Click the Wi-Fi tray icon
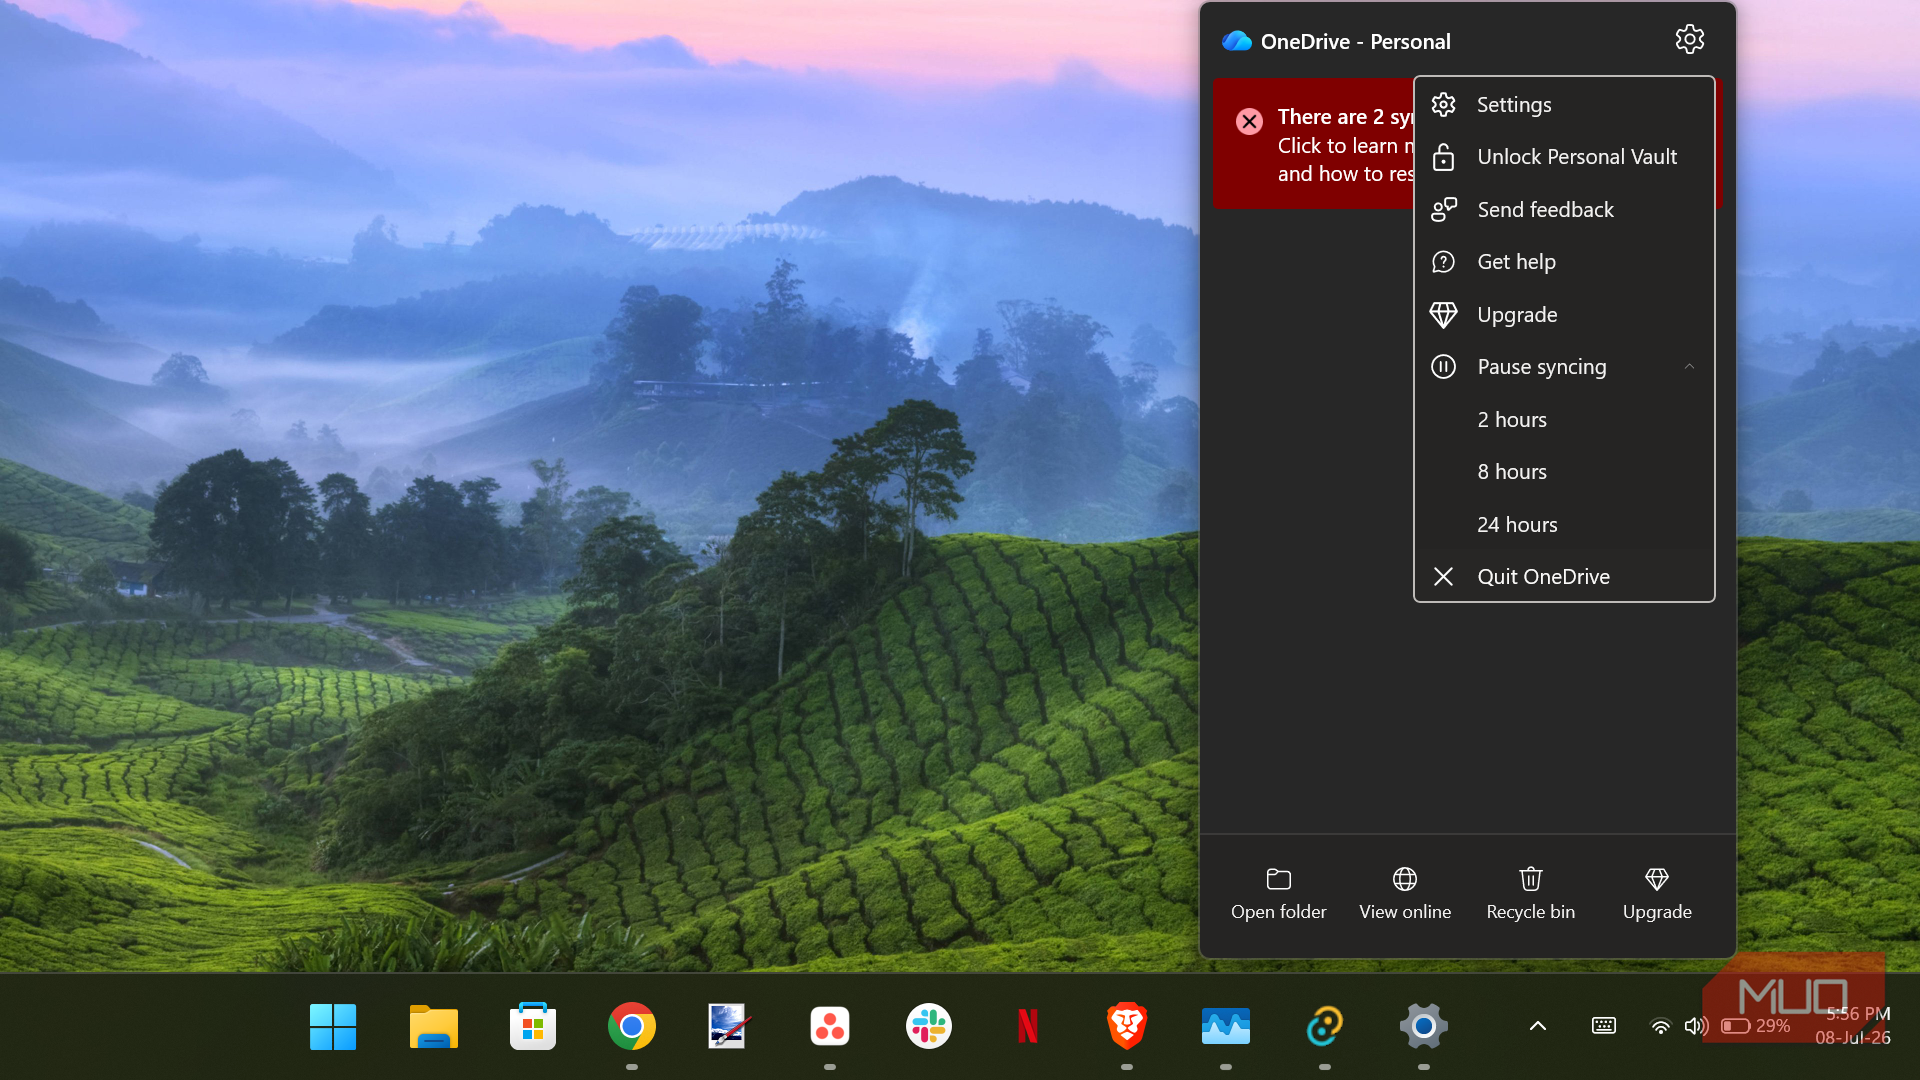This screenshot has height=1080, width=1920. pyautogui.click(x=1660, y=1026)
